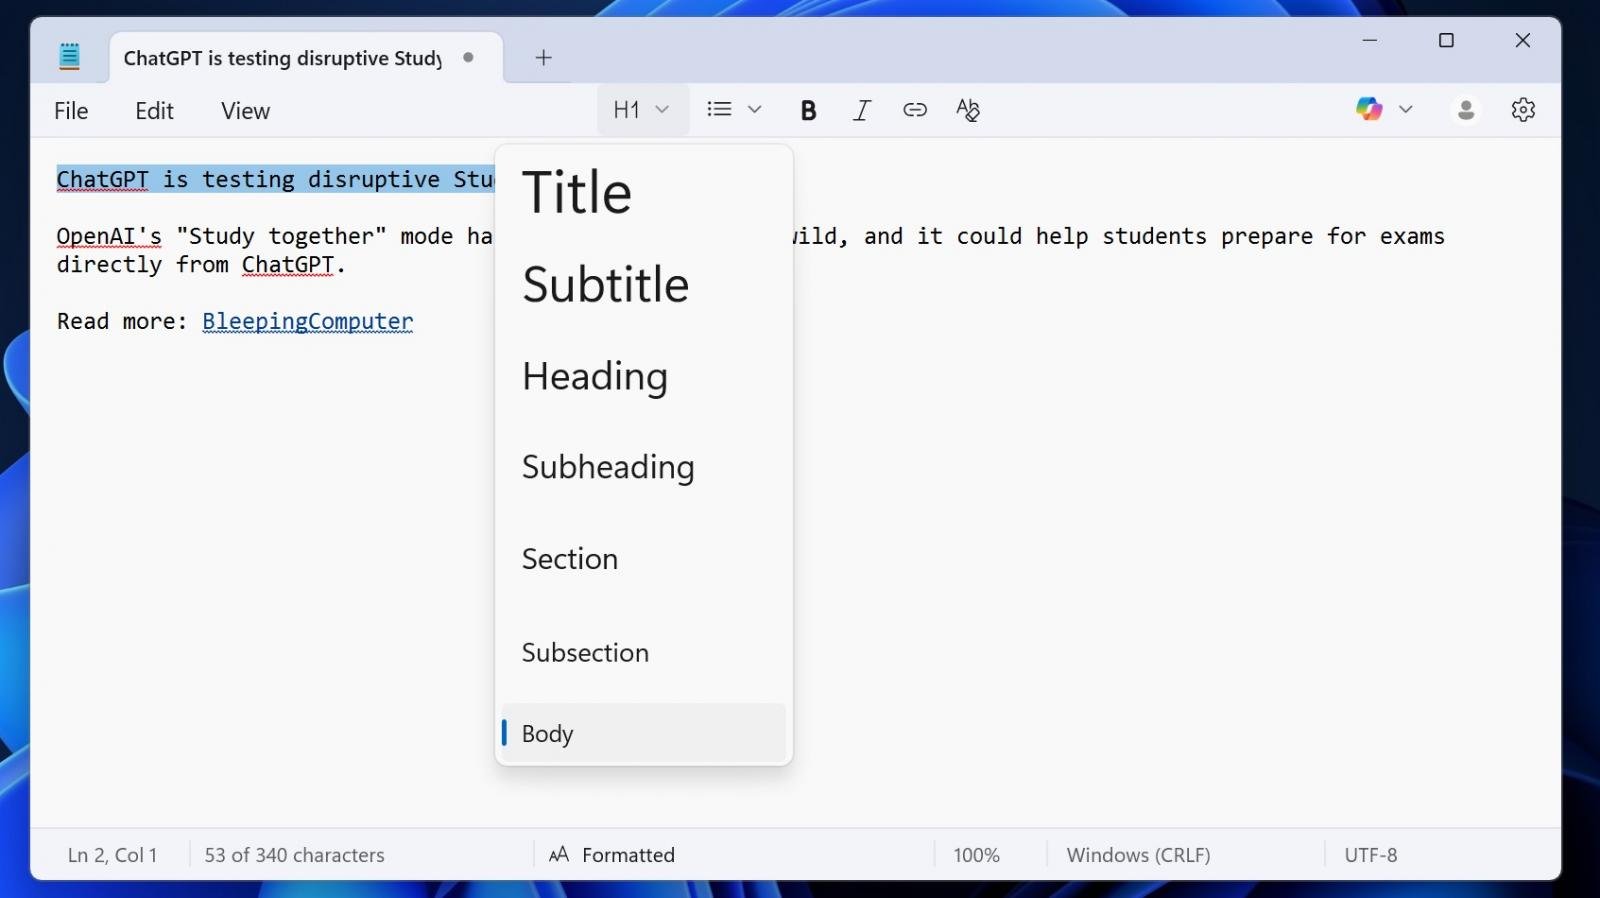
Task: Open the File menu
Action: click(71, 111)
